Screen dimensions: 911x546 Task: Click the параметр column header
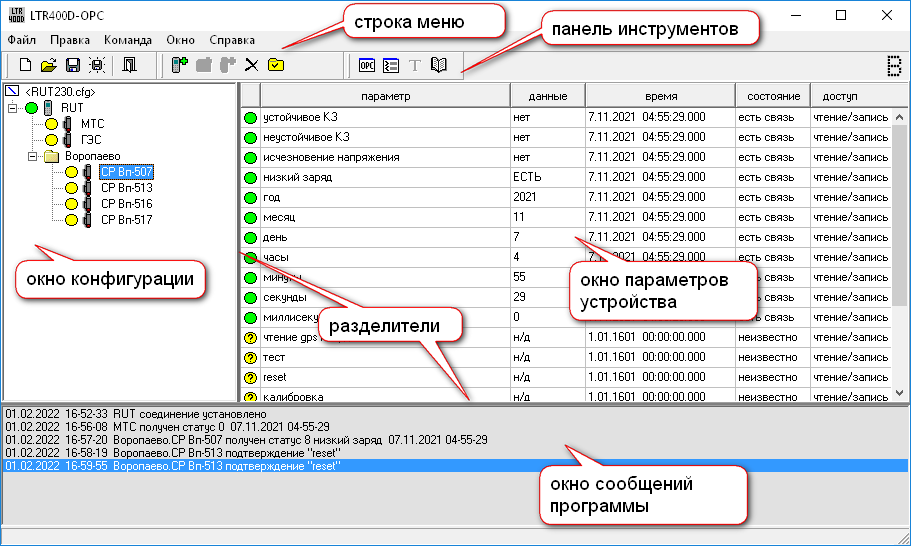(x=385, y=96)
